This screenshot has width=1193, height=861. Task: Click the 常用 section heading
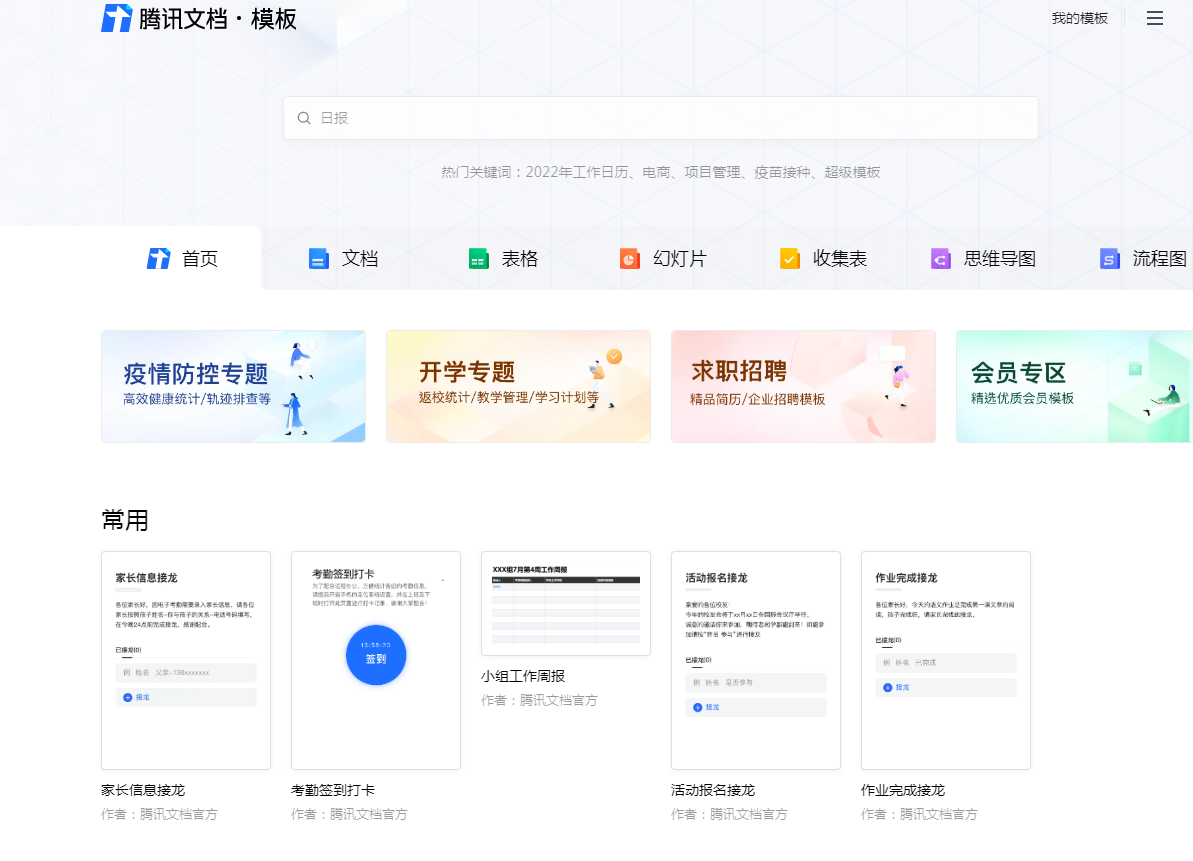(x=125, y=520)
